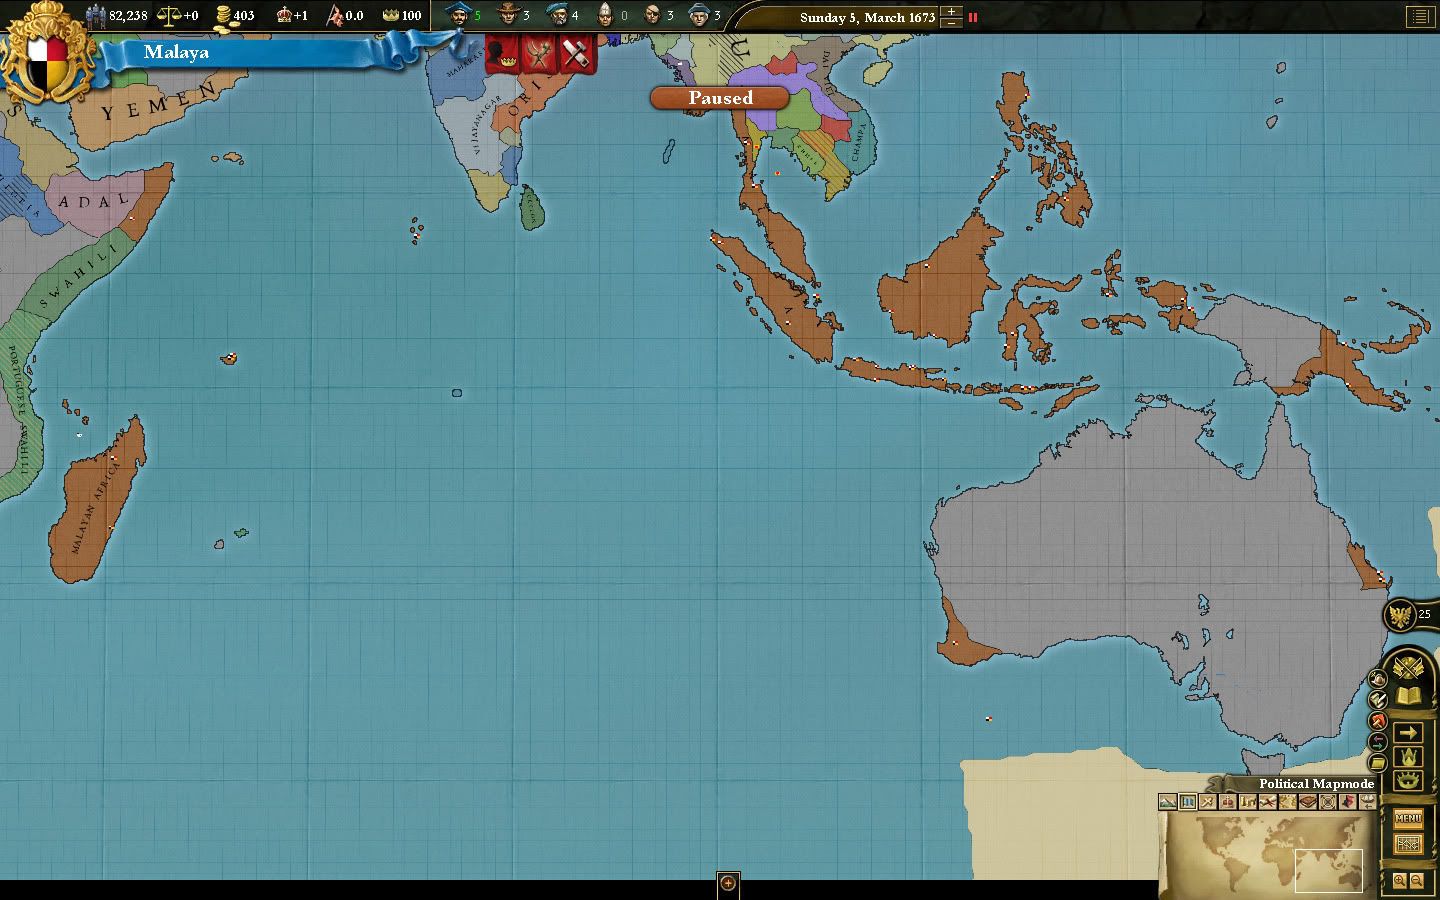The width and height of the screenshot is (1440, 900).
Task: Switch to the fifth mapmode icon with figures
Action: 1247,801
